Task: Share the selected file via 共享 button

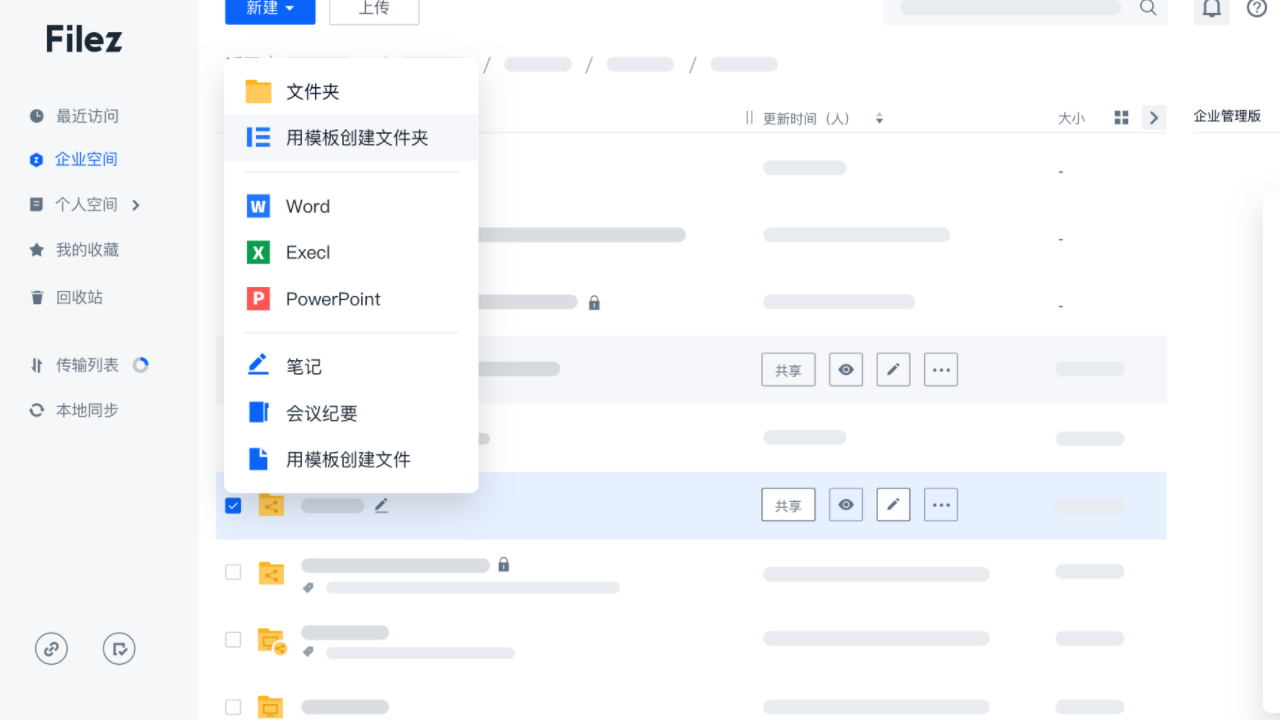Action: [788, 504]
